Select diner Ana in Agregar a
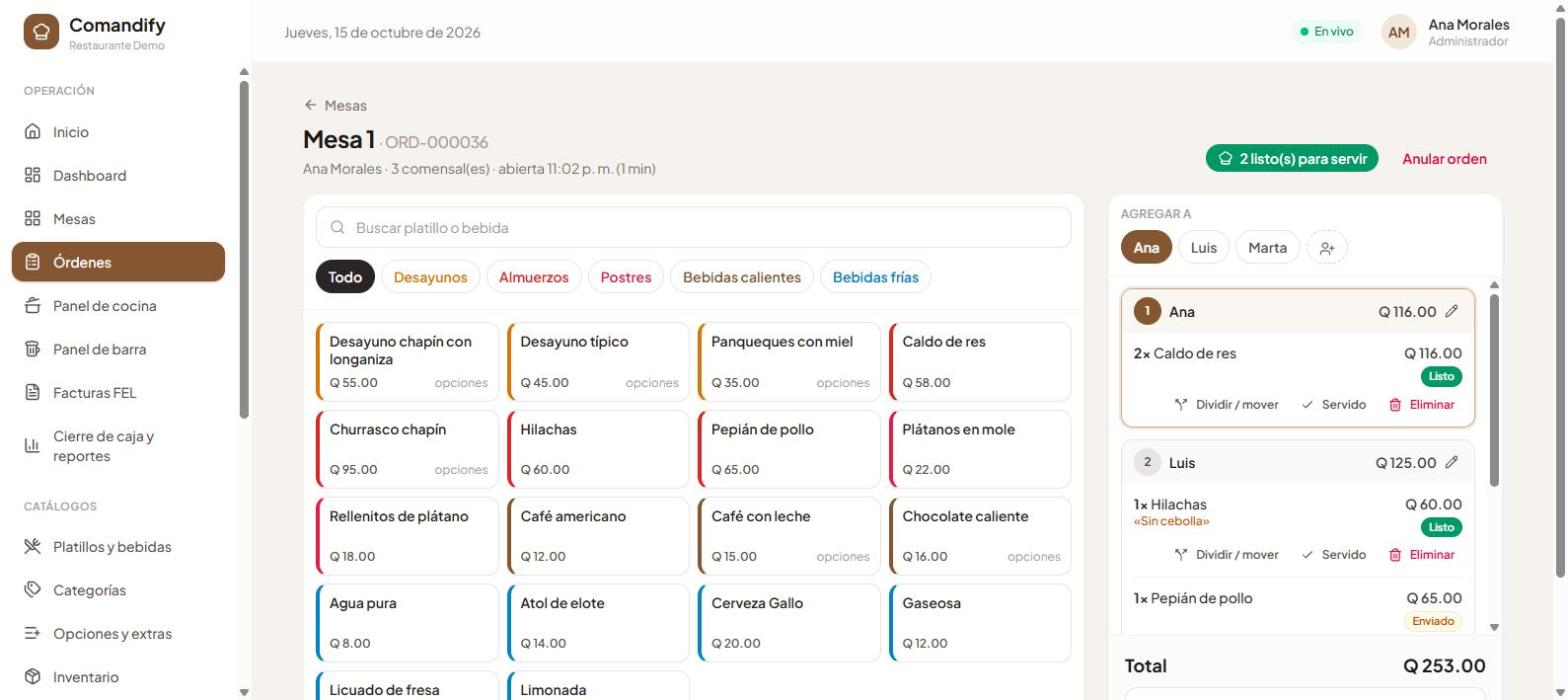1568x700 pixels. (1147, 248)
